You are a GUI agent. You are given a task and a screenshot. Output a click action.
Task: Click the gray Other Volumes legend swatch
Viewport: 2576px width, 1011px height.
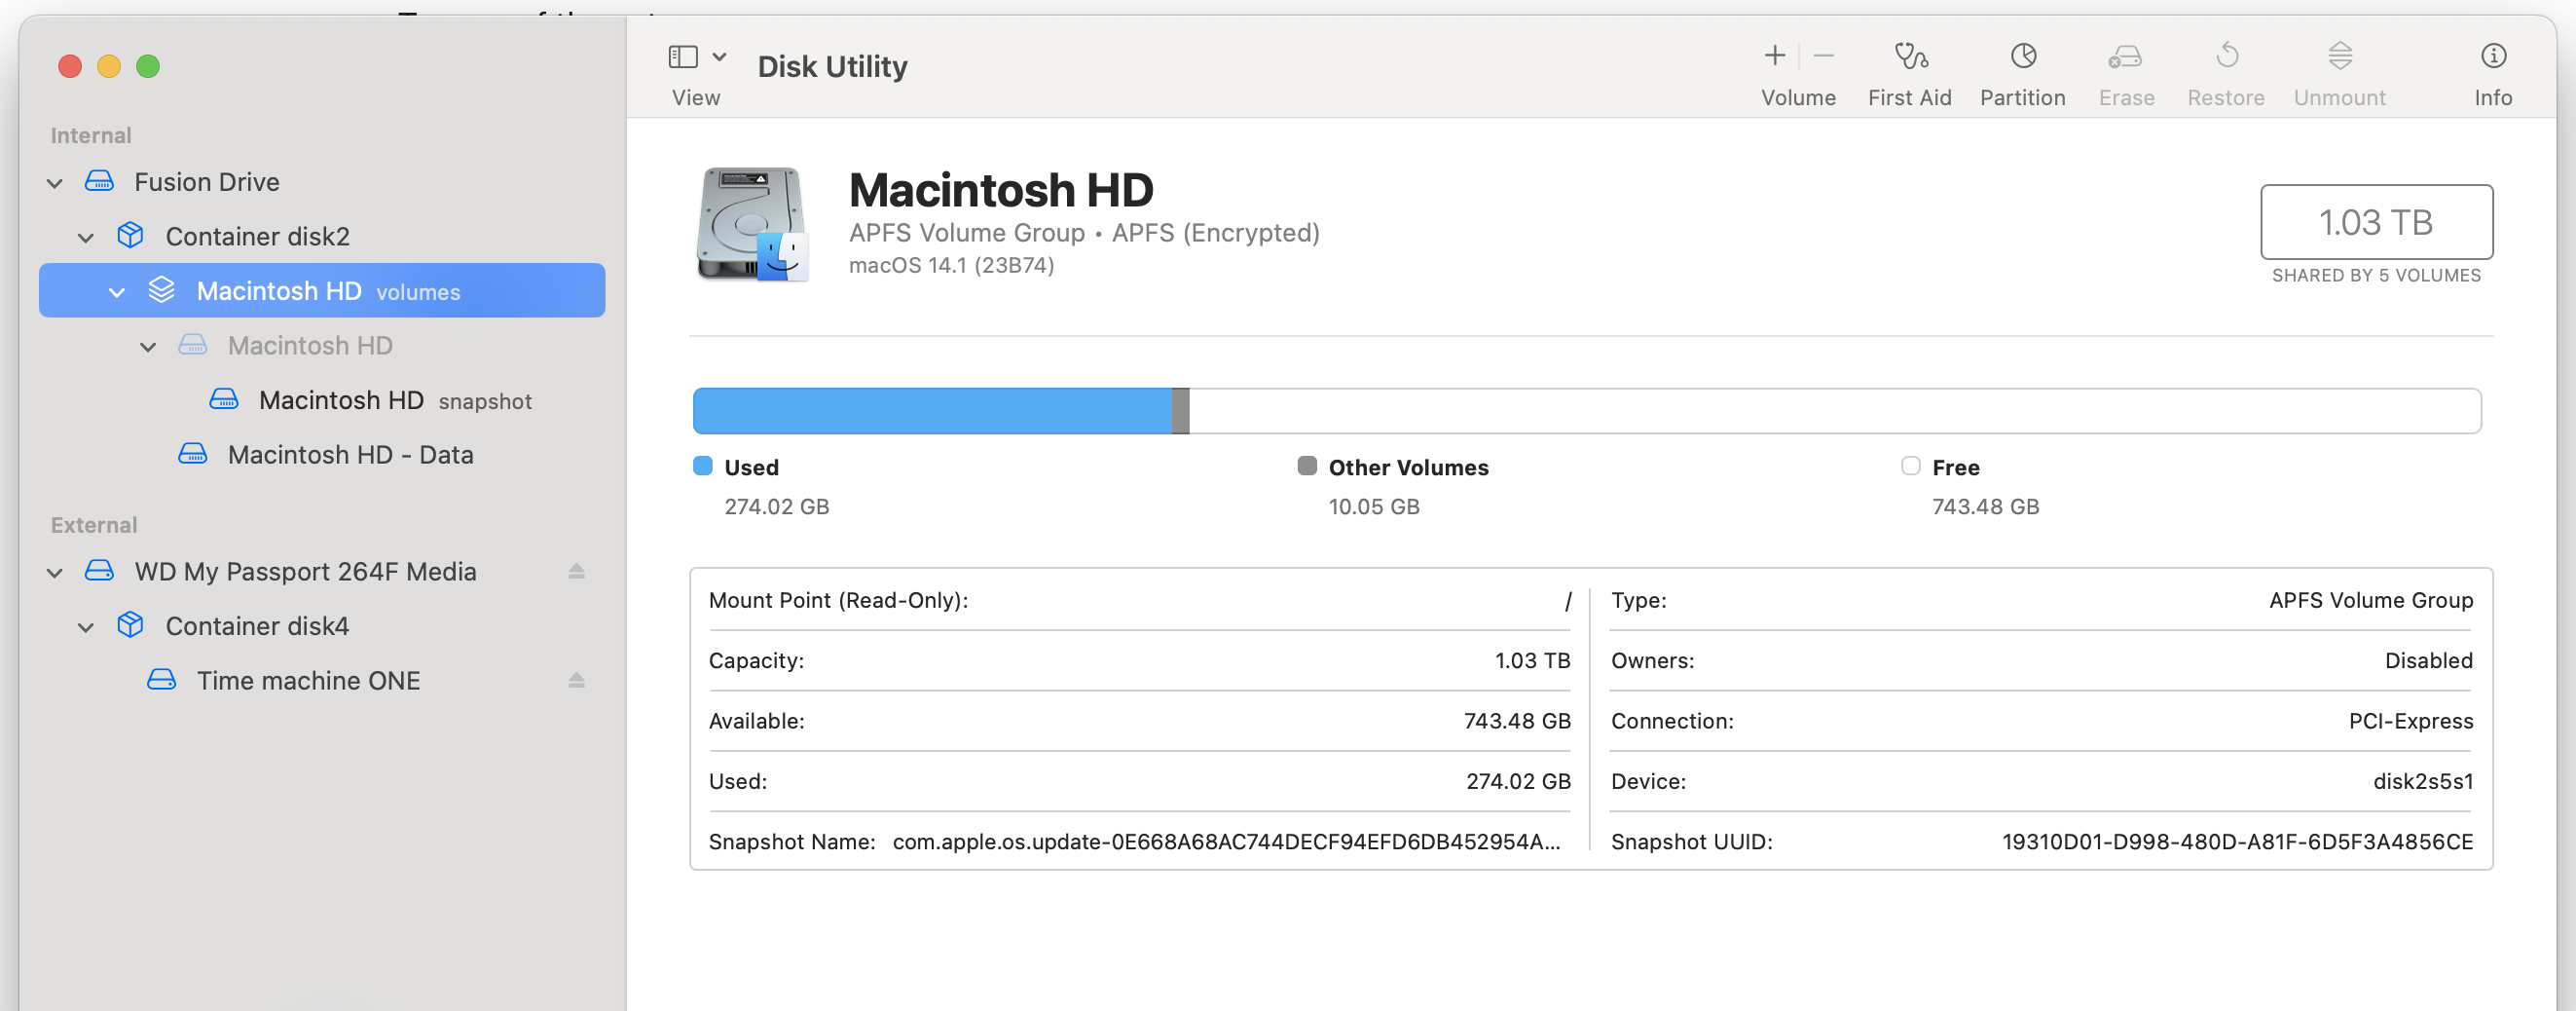(x=1307, y=466)
